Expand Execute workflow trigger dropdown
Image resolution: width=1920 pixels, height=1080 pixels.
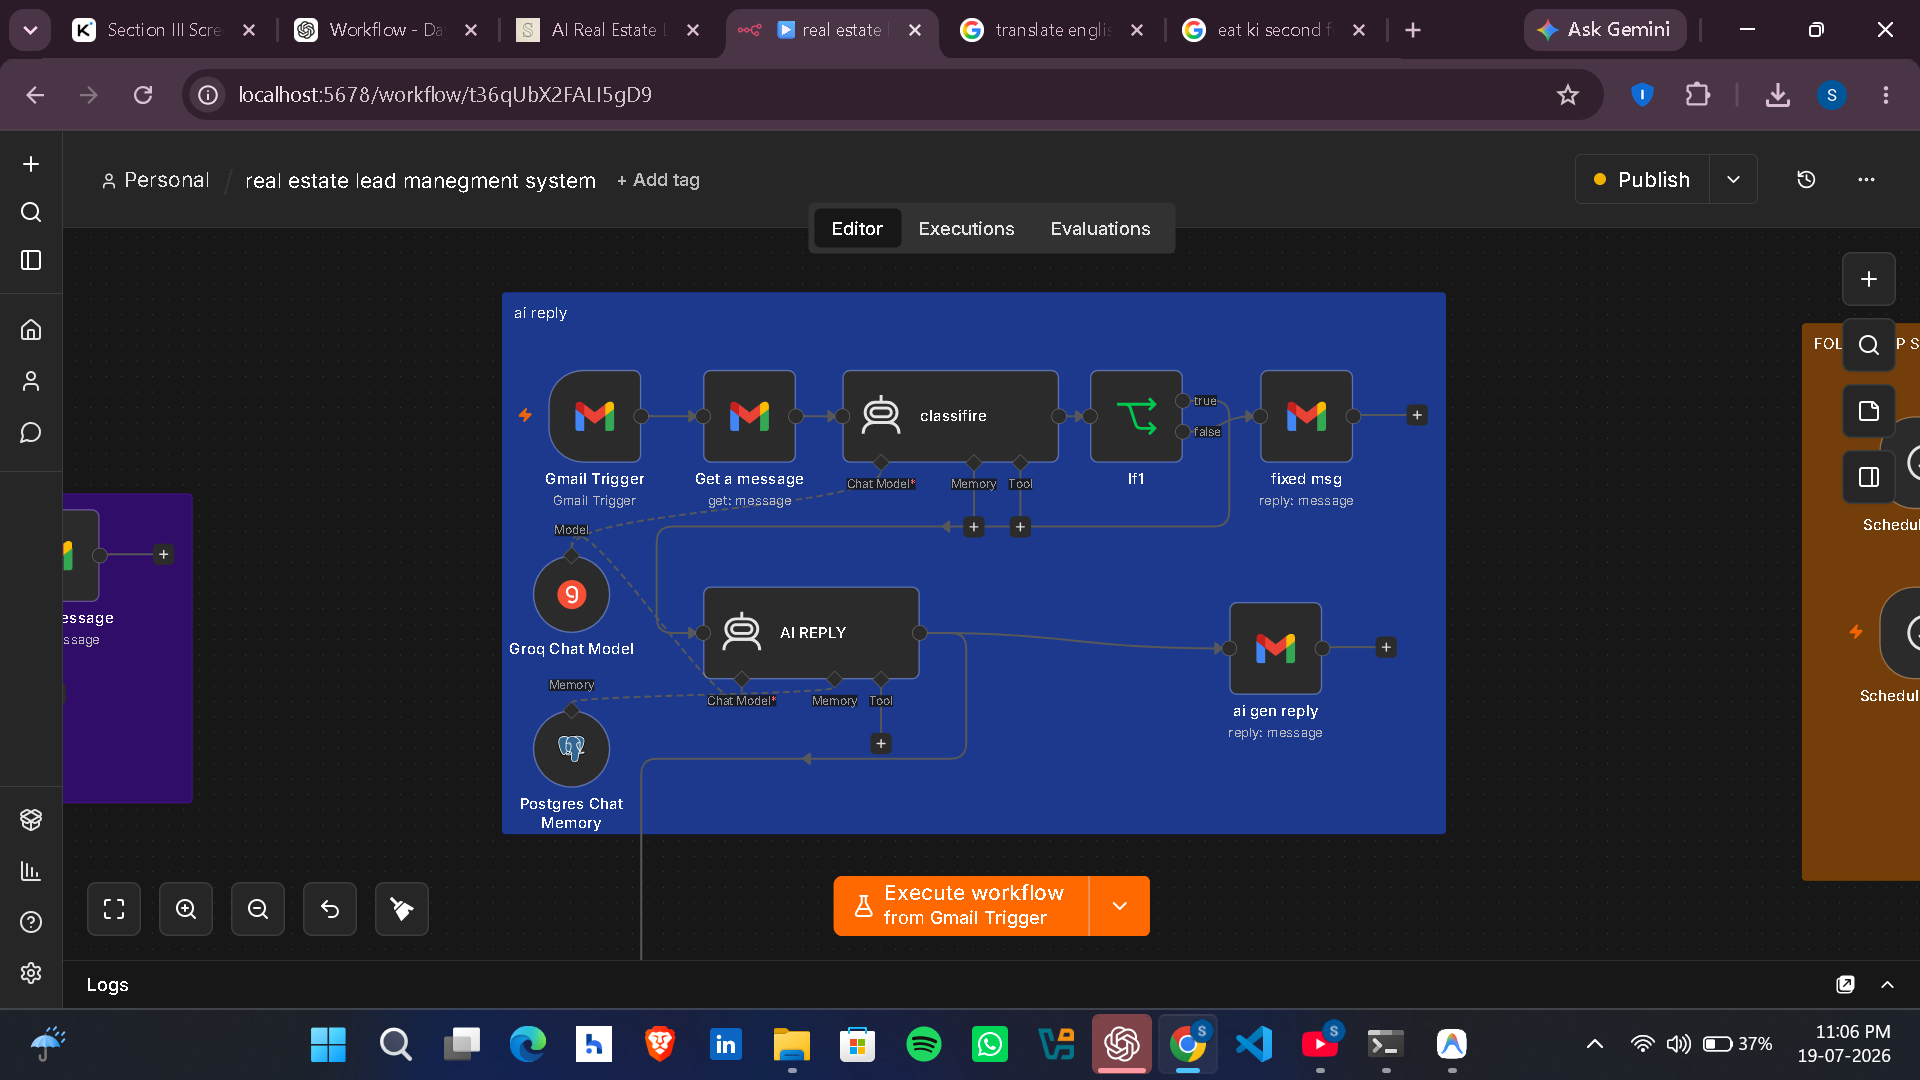(x=1119, y=906)
